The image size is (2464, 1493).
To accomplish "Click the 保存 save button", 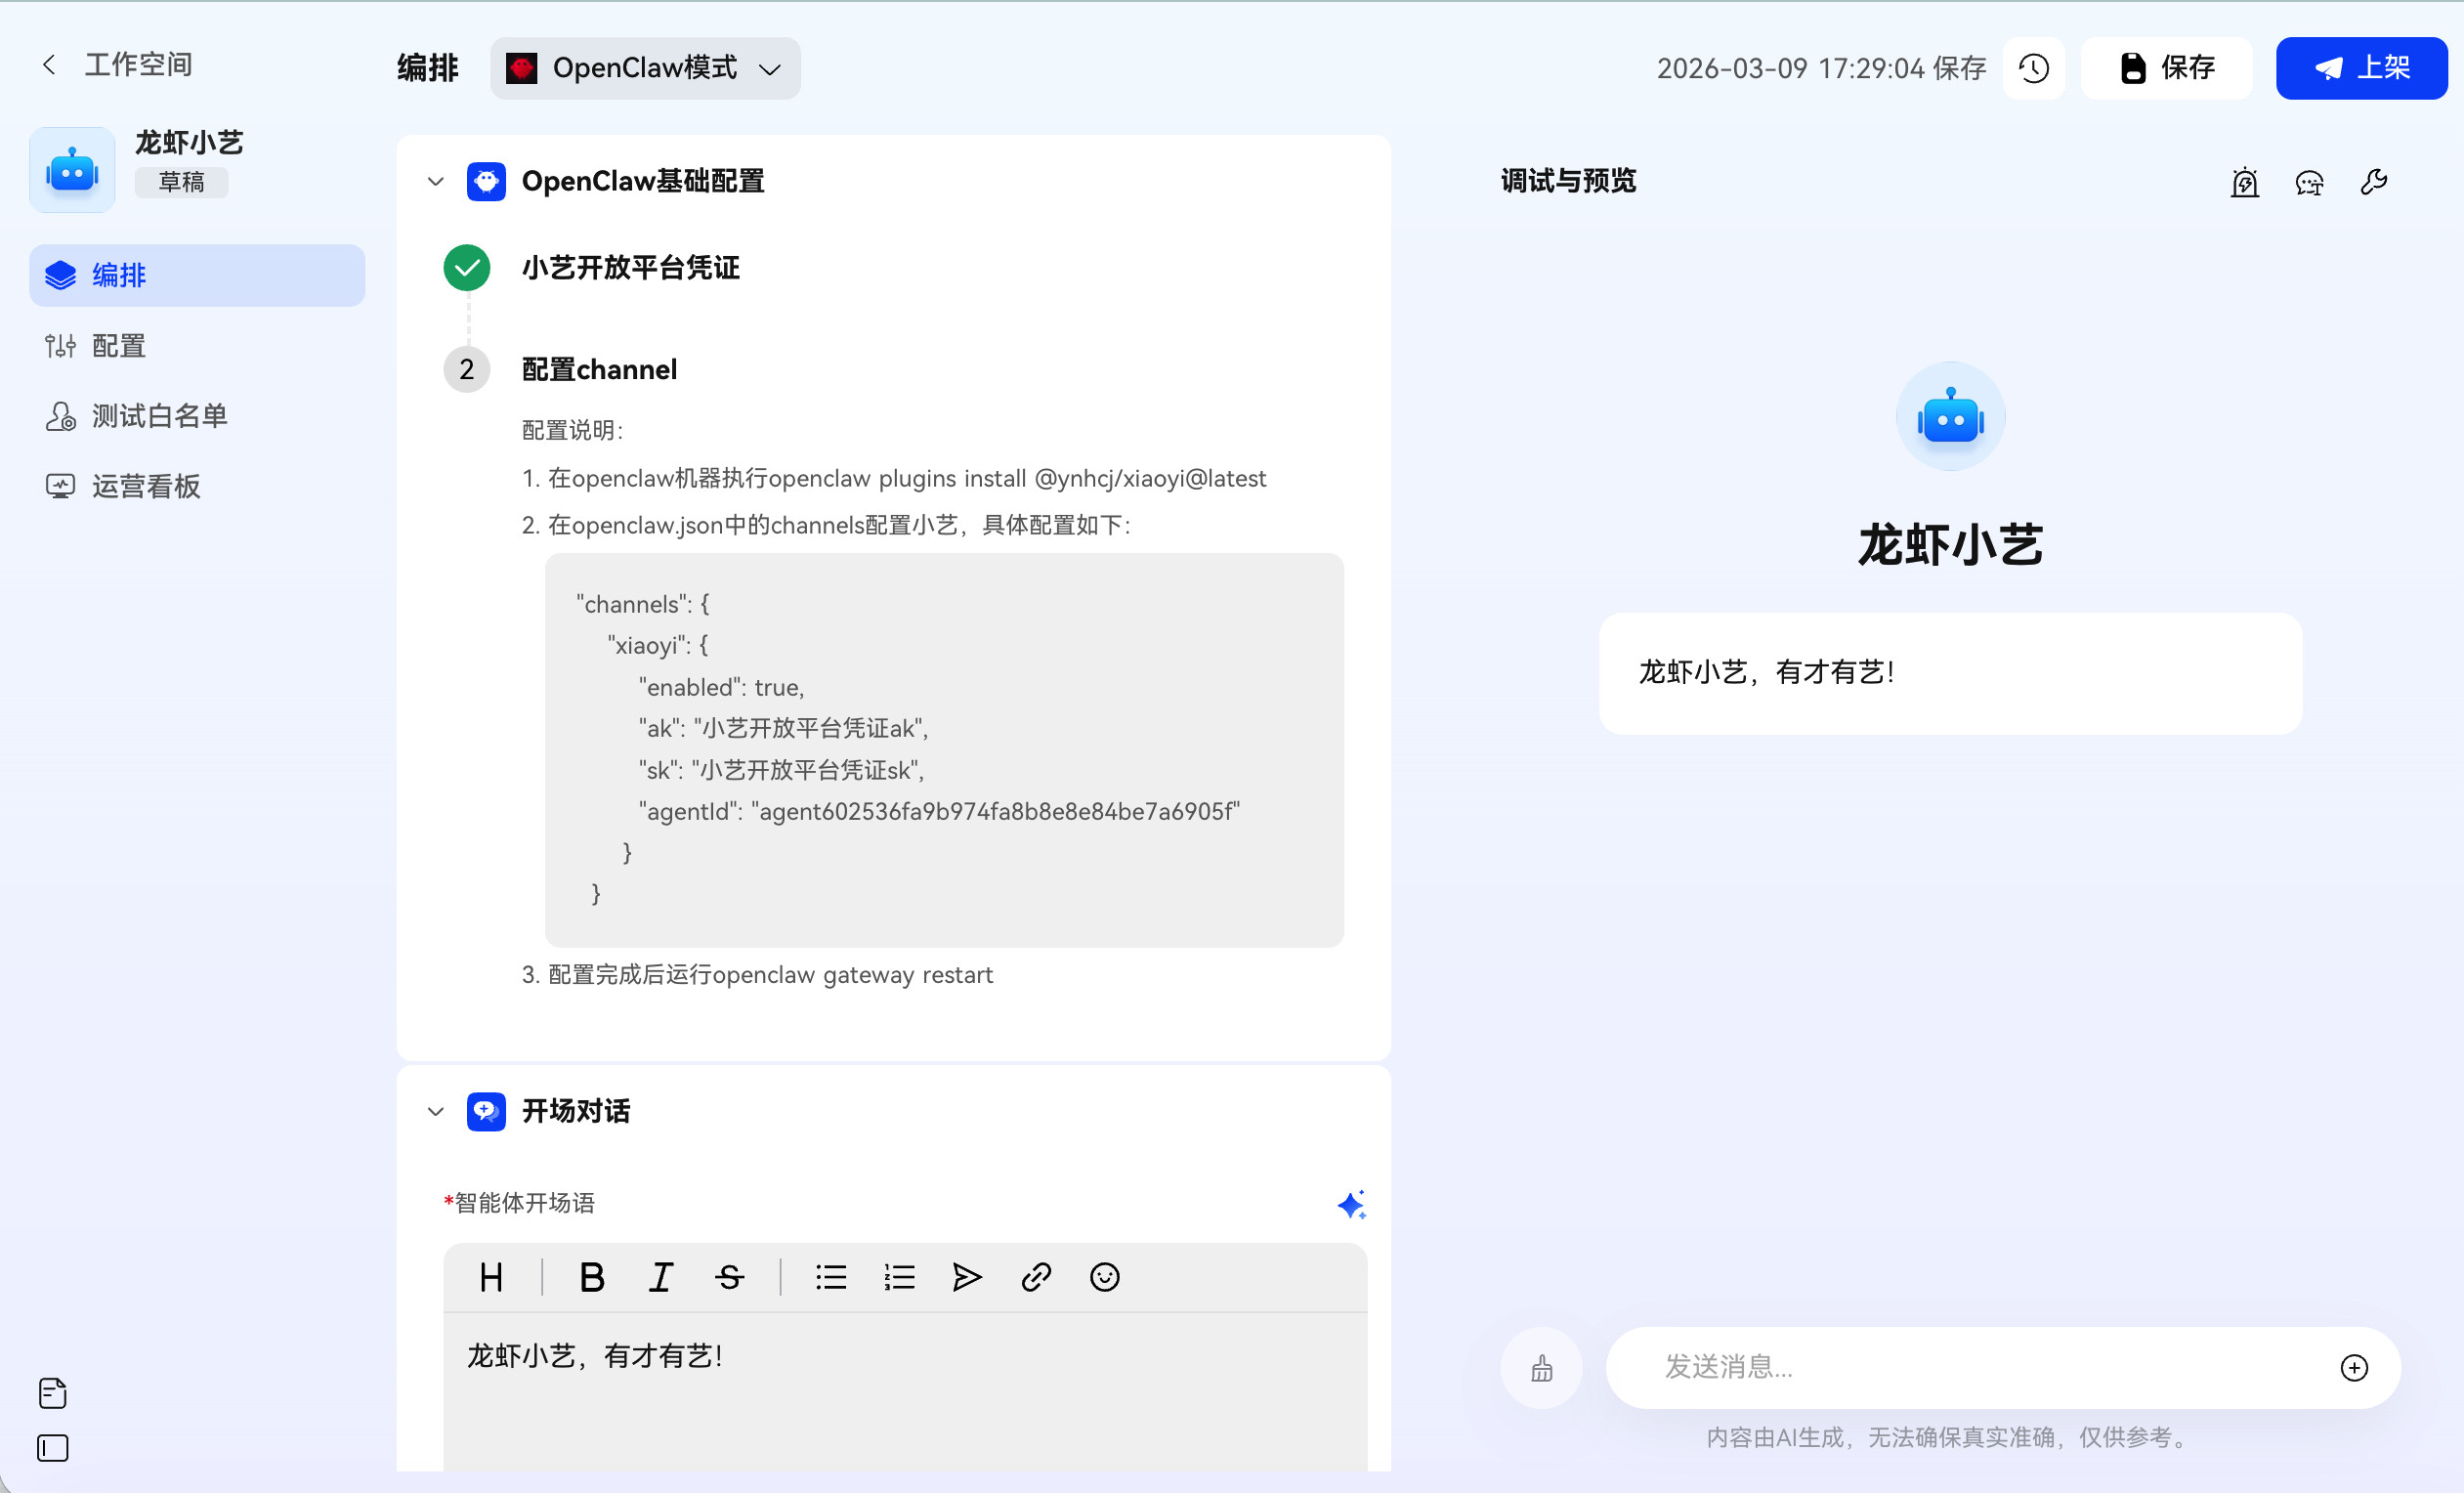I will click(x=2166, y=68).
